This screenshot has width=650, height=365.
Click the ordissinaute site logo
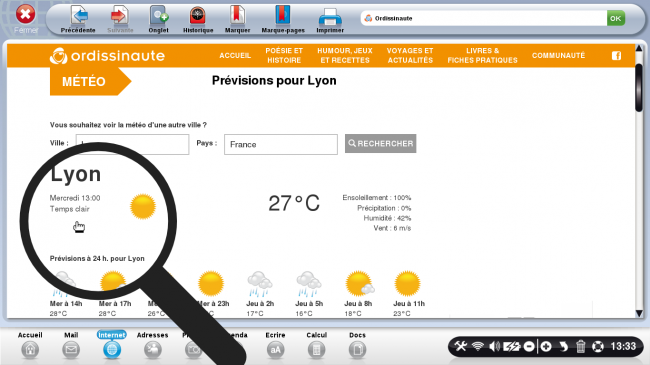(107, 56)
